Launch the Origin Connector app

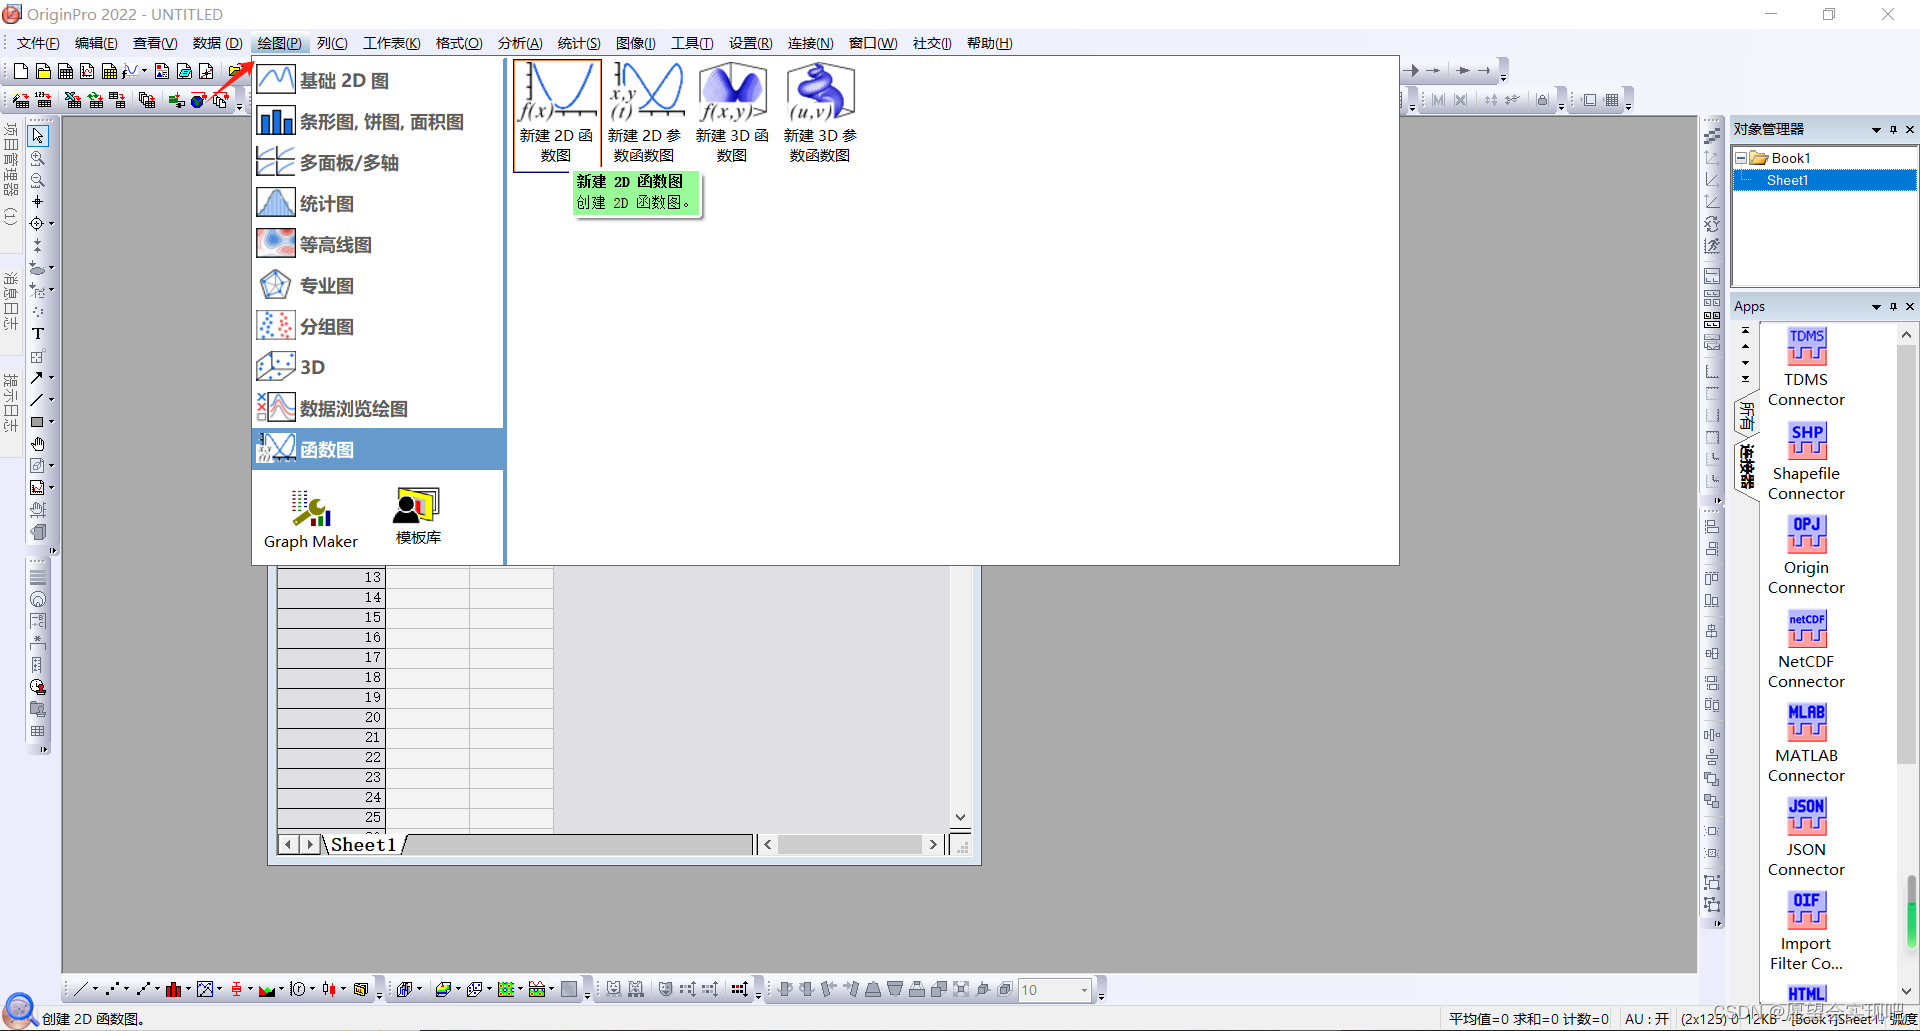coord(1806,556)
